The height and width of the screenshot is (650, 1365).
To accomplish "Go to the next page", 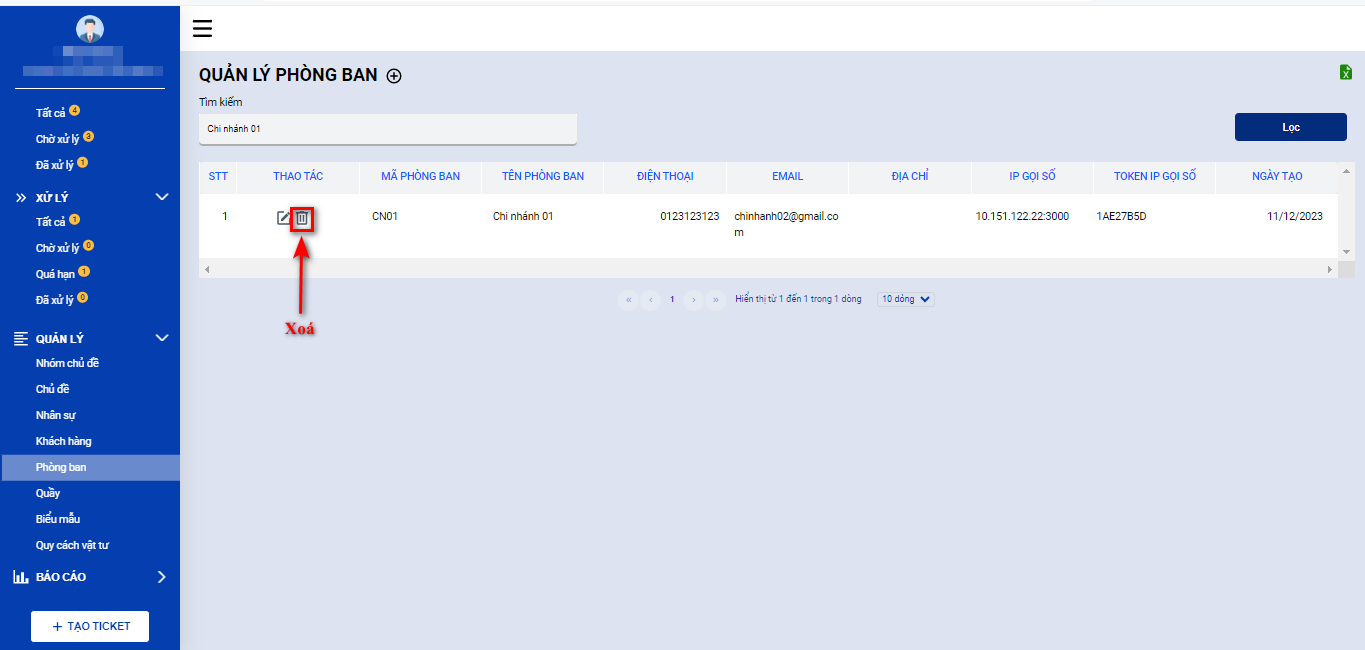I will coord(694,299).
